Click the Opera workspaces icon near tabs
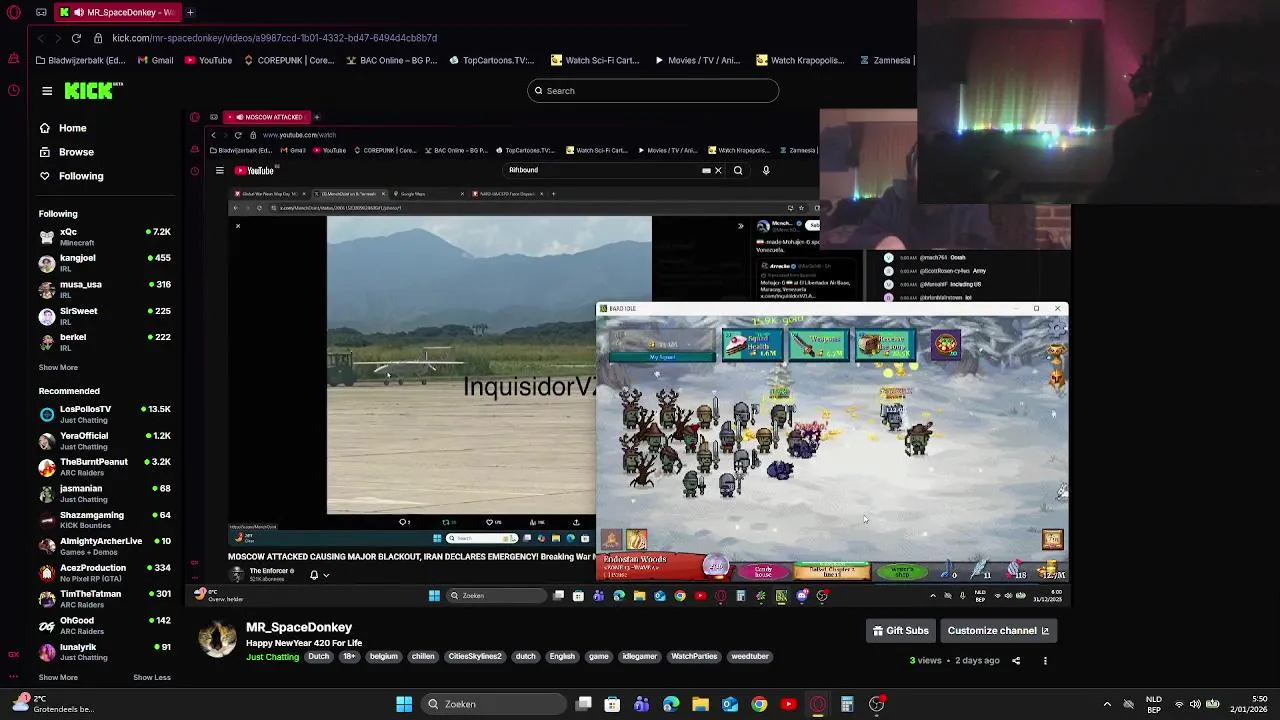This screenshot has height=720, width=1280. point(41,12)
